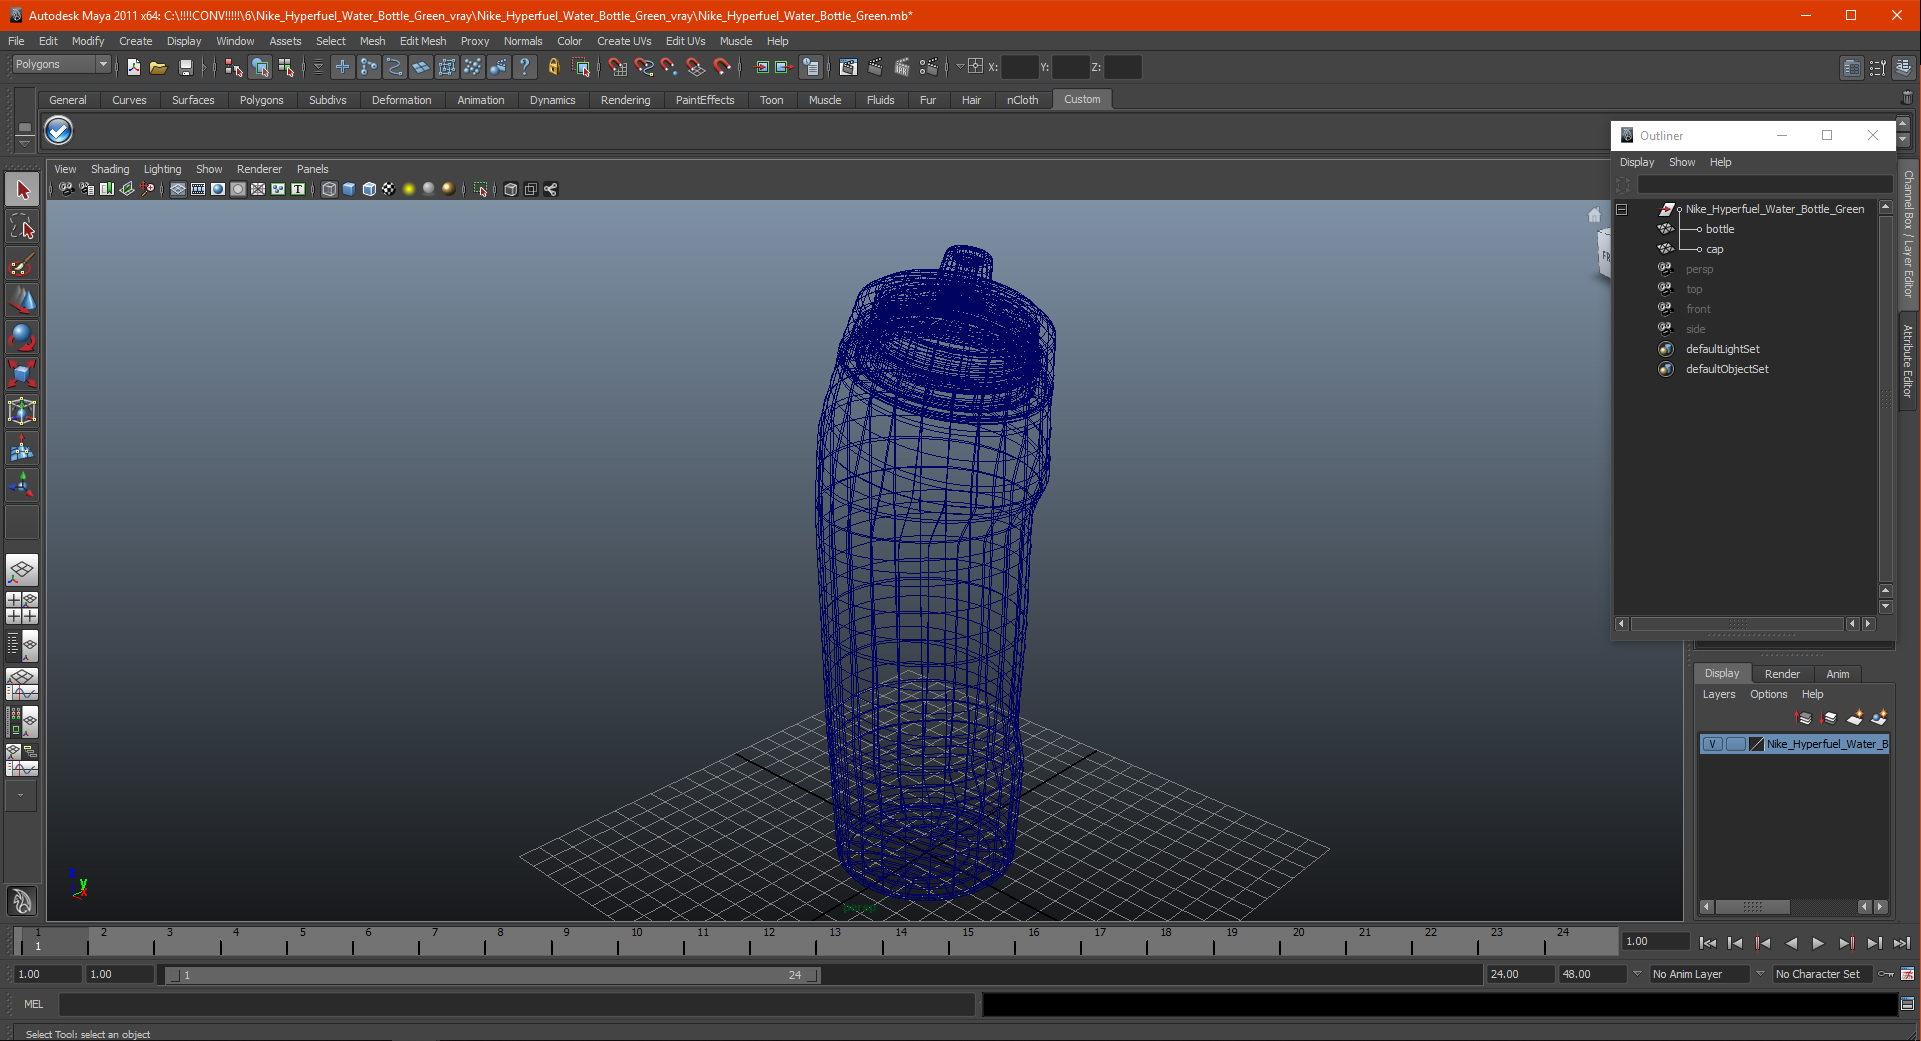The image size is (1921, 1041).
Task: Click the Save Scene disk icon
Action: 185,67
